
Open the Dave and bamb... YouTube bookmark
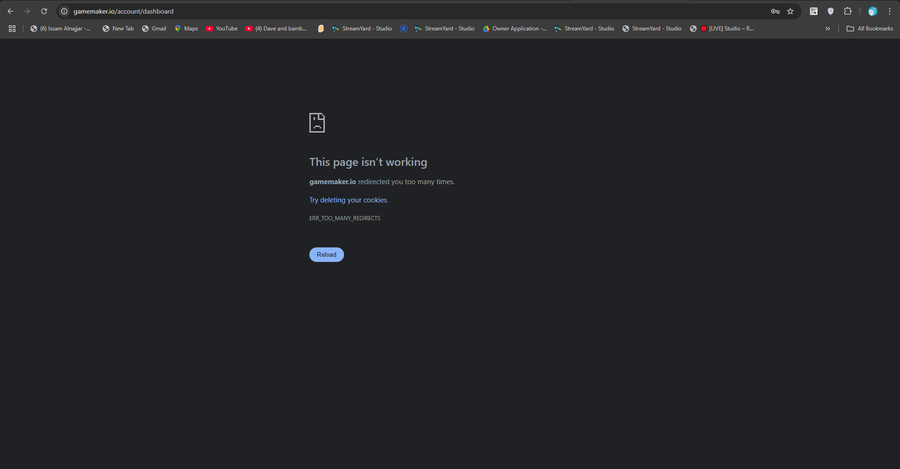(276, 28)
